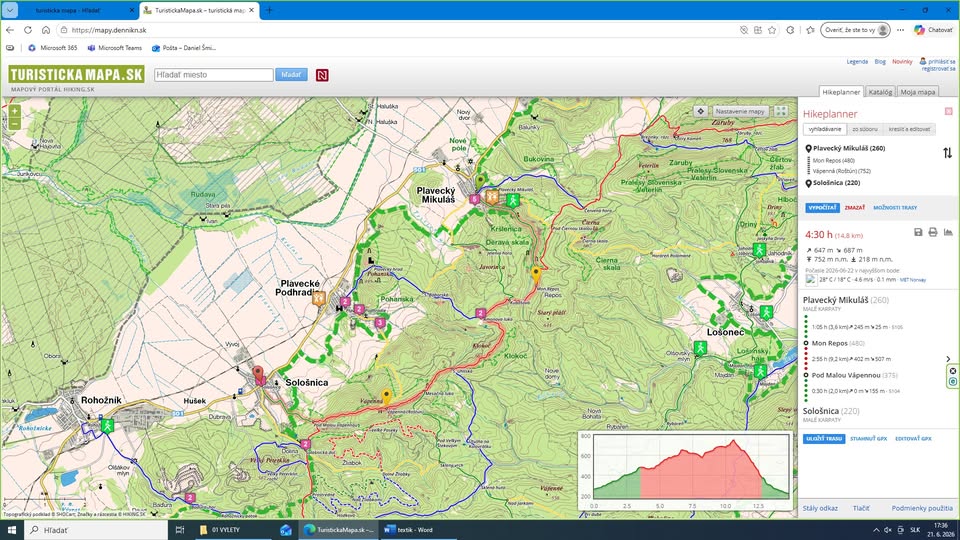Show elevation profile chart icon
The height and width of the screenshot is (540, 960).
948,232
